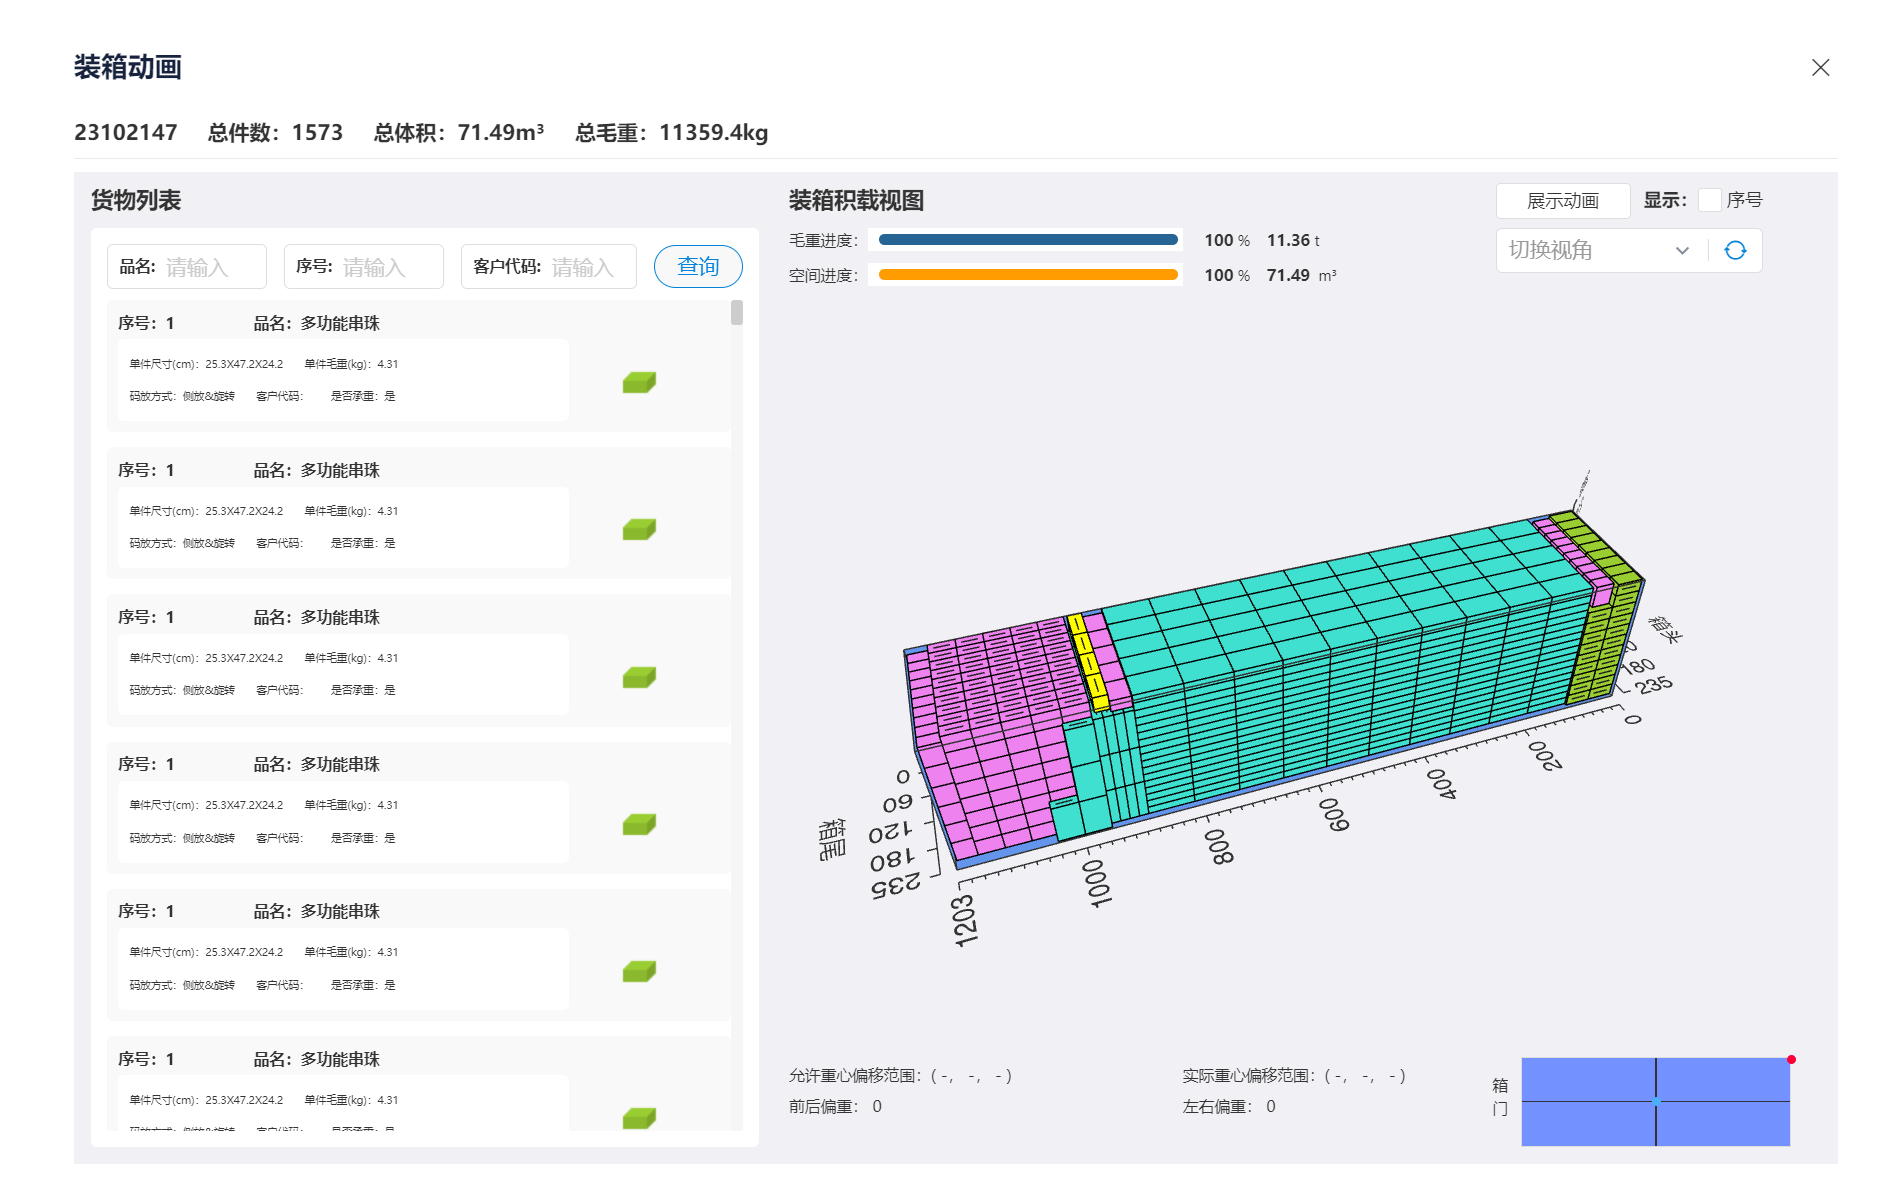Click the 1203 axis label
Screen dimensions: 1902x1182
964,920
